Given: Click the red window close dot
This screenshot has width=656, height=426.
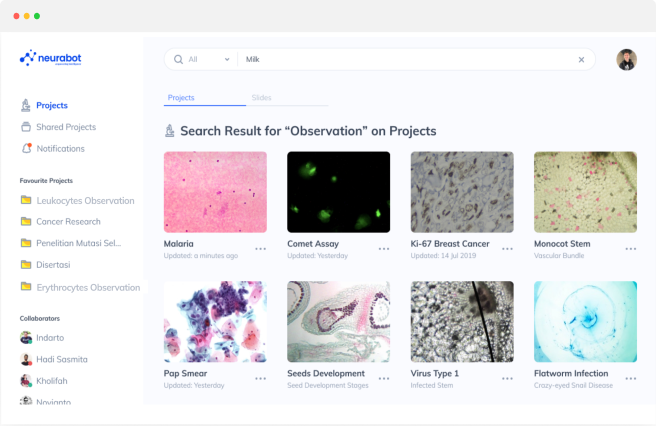Looking at the screenshot, I should coord(16,16).
